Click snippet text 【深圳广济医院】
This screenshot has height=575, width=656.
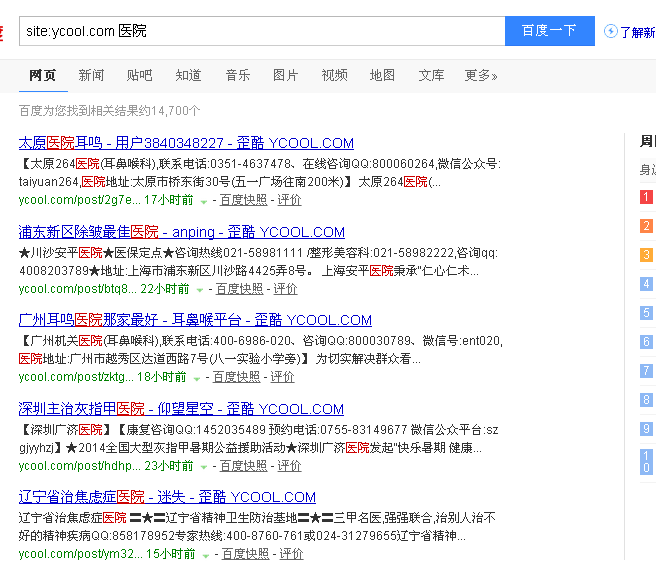coord(66,429)
